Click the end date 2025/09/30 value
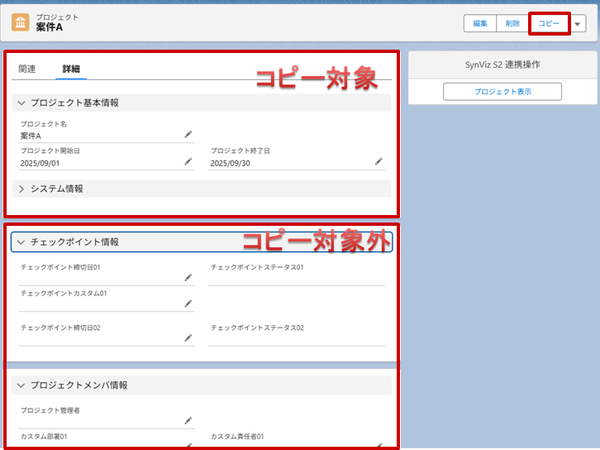600x450 pixels. [230, 163]
